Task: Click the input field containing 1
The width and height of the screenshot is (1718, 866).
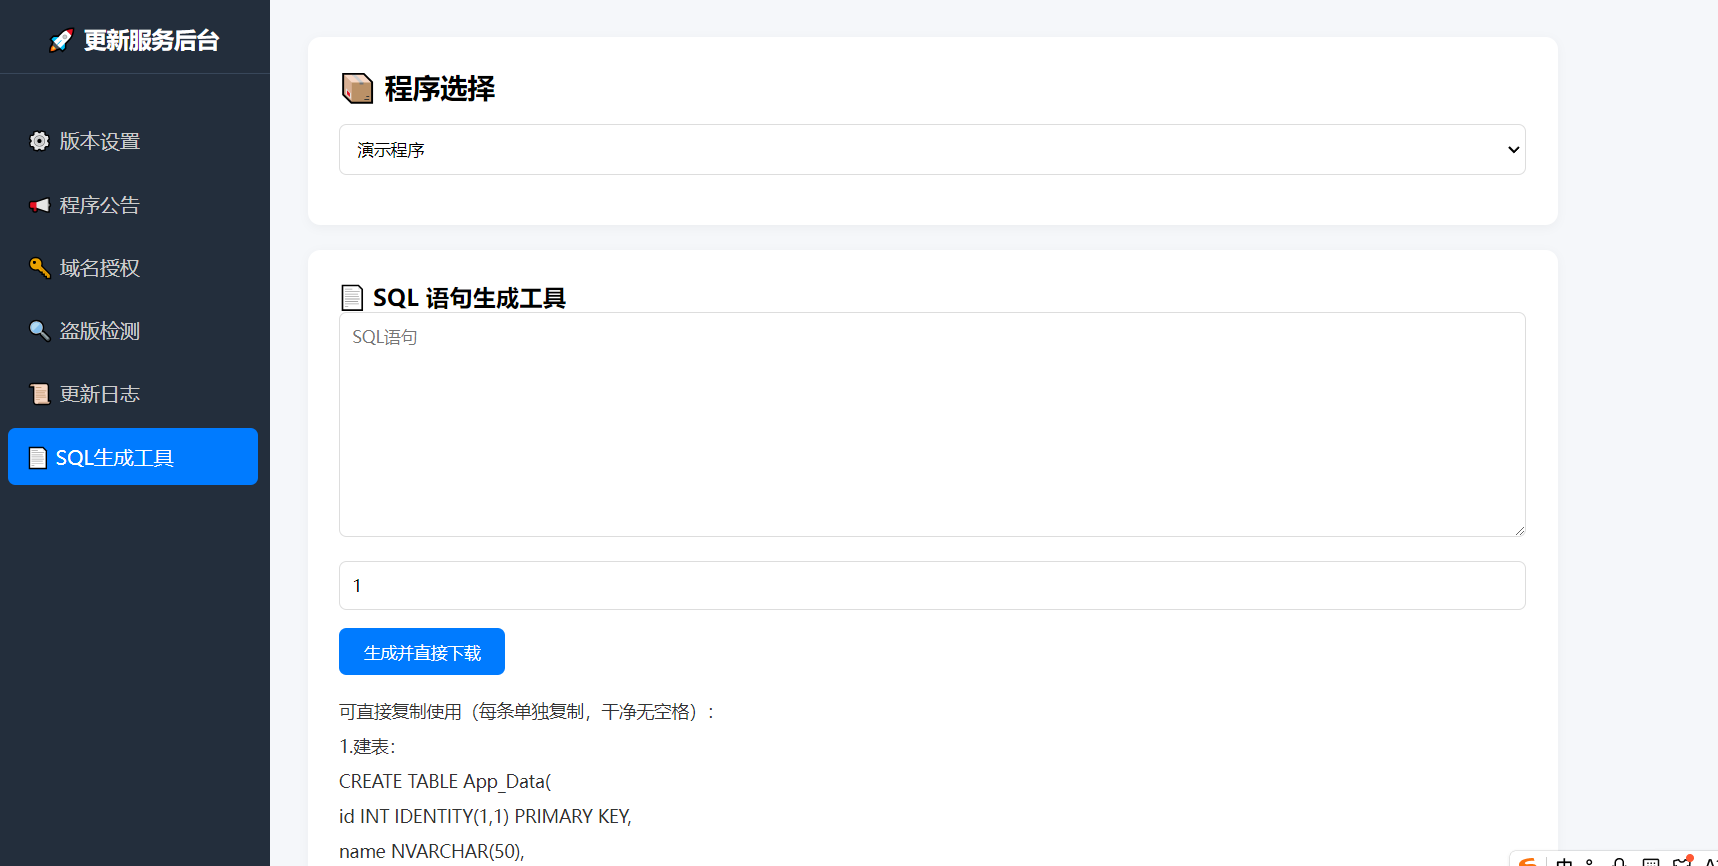Action: (x=931, y=586)
